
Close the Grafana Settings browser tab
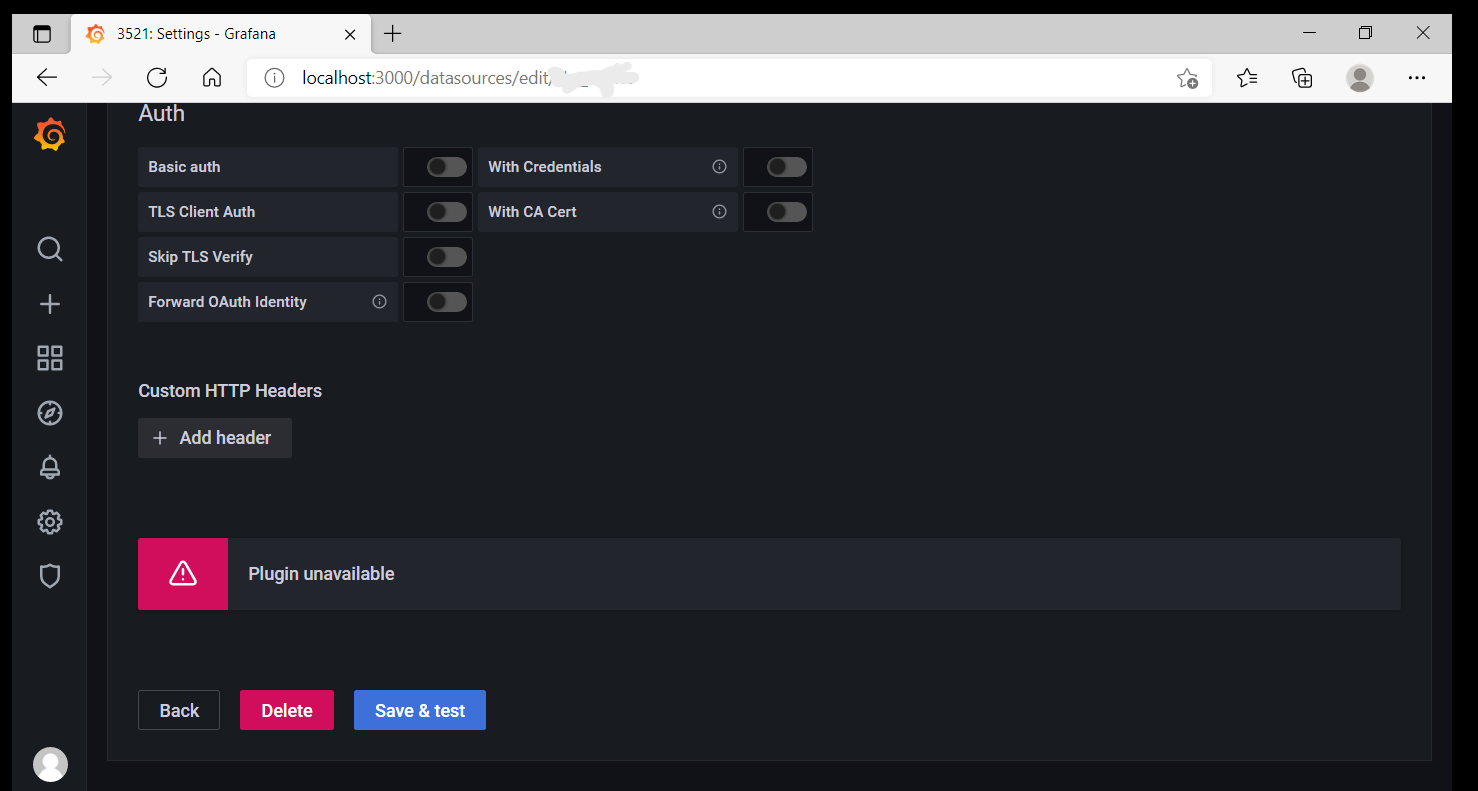pyautogui.click(x=350, y=34)
